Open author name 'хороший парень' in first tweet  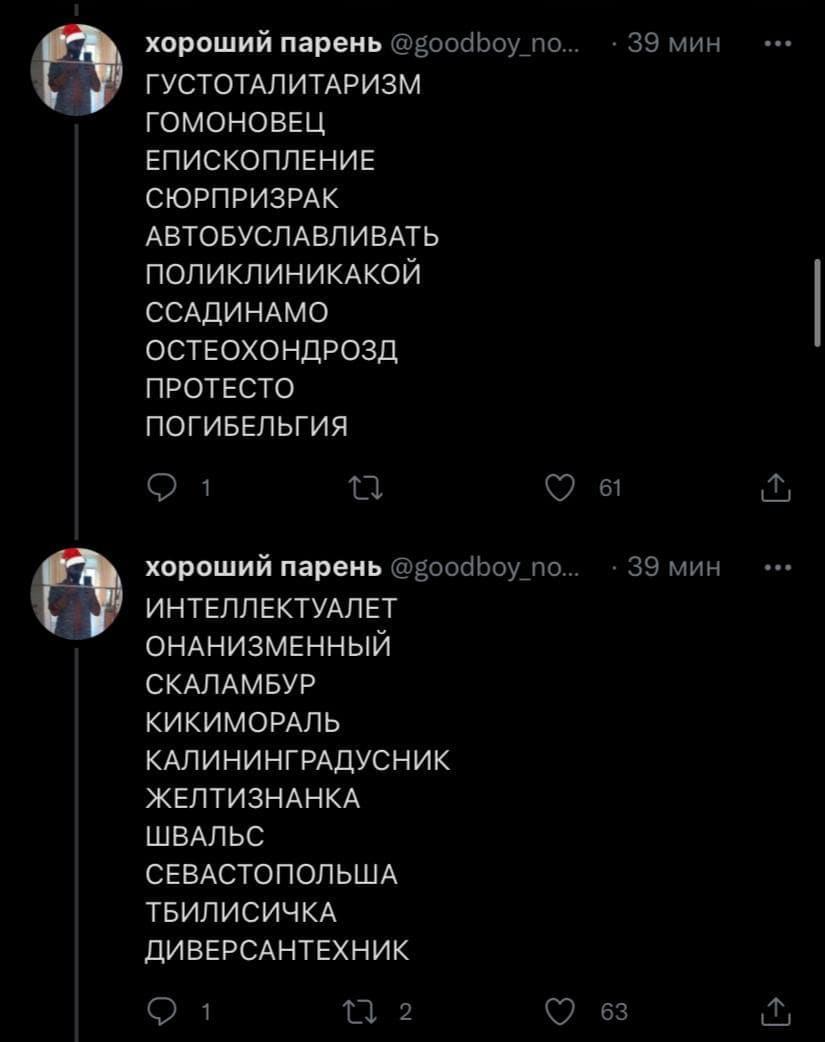tap(264, 44)
